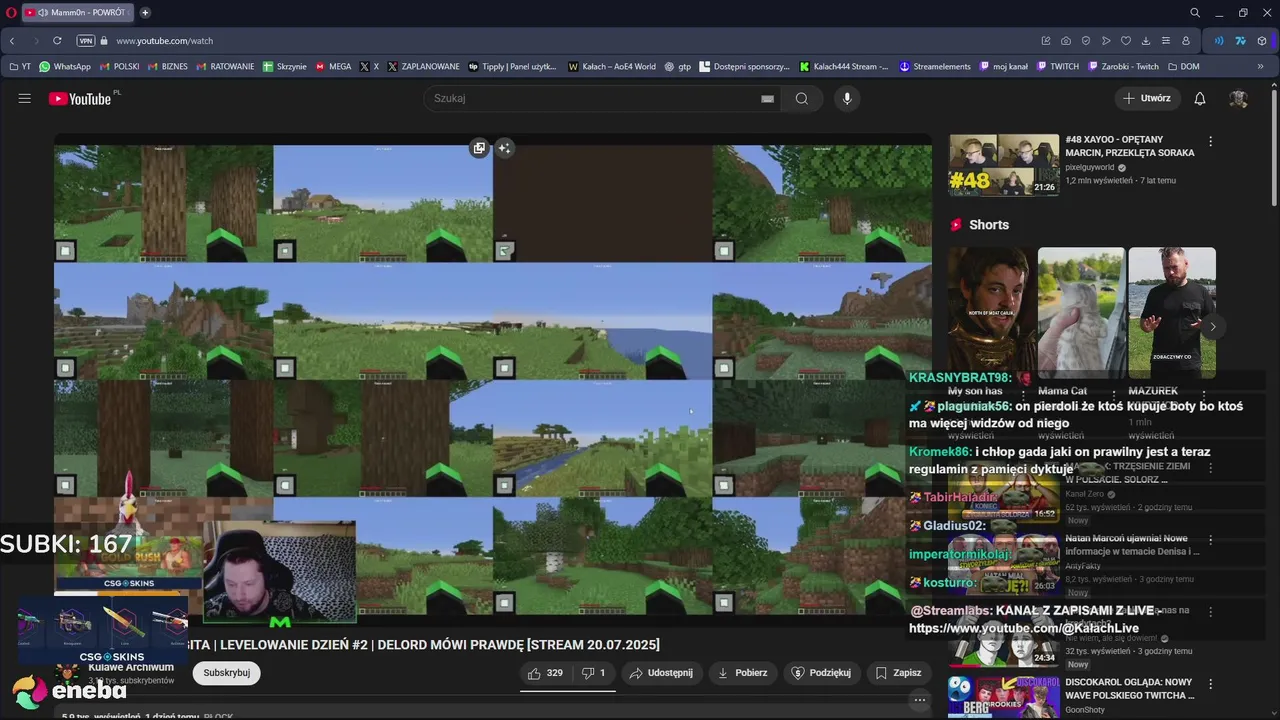Image resolution: width=1280 pixels, height=720 pixels.
Task: Dislike the video with thumbs down
Action: (x=593, y=673)
